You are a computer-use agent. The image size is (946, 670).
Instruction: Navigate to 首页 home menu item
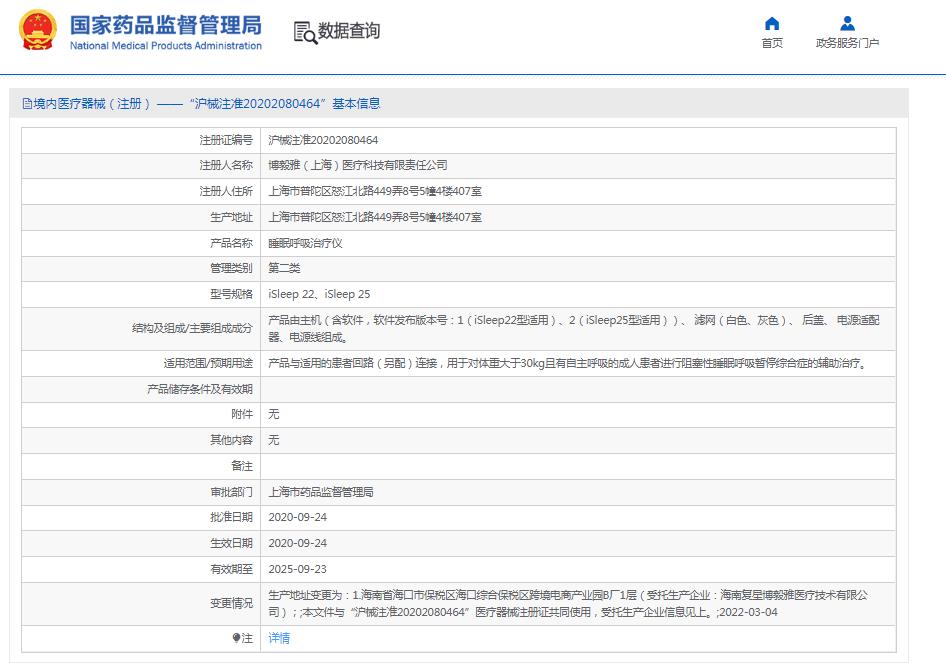tap(771, 44)
